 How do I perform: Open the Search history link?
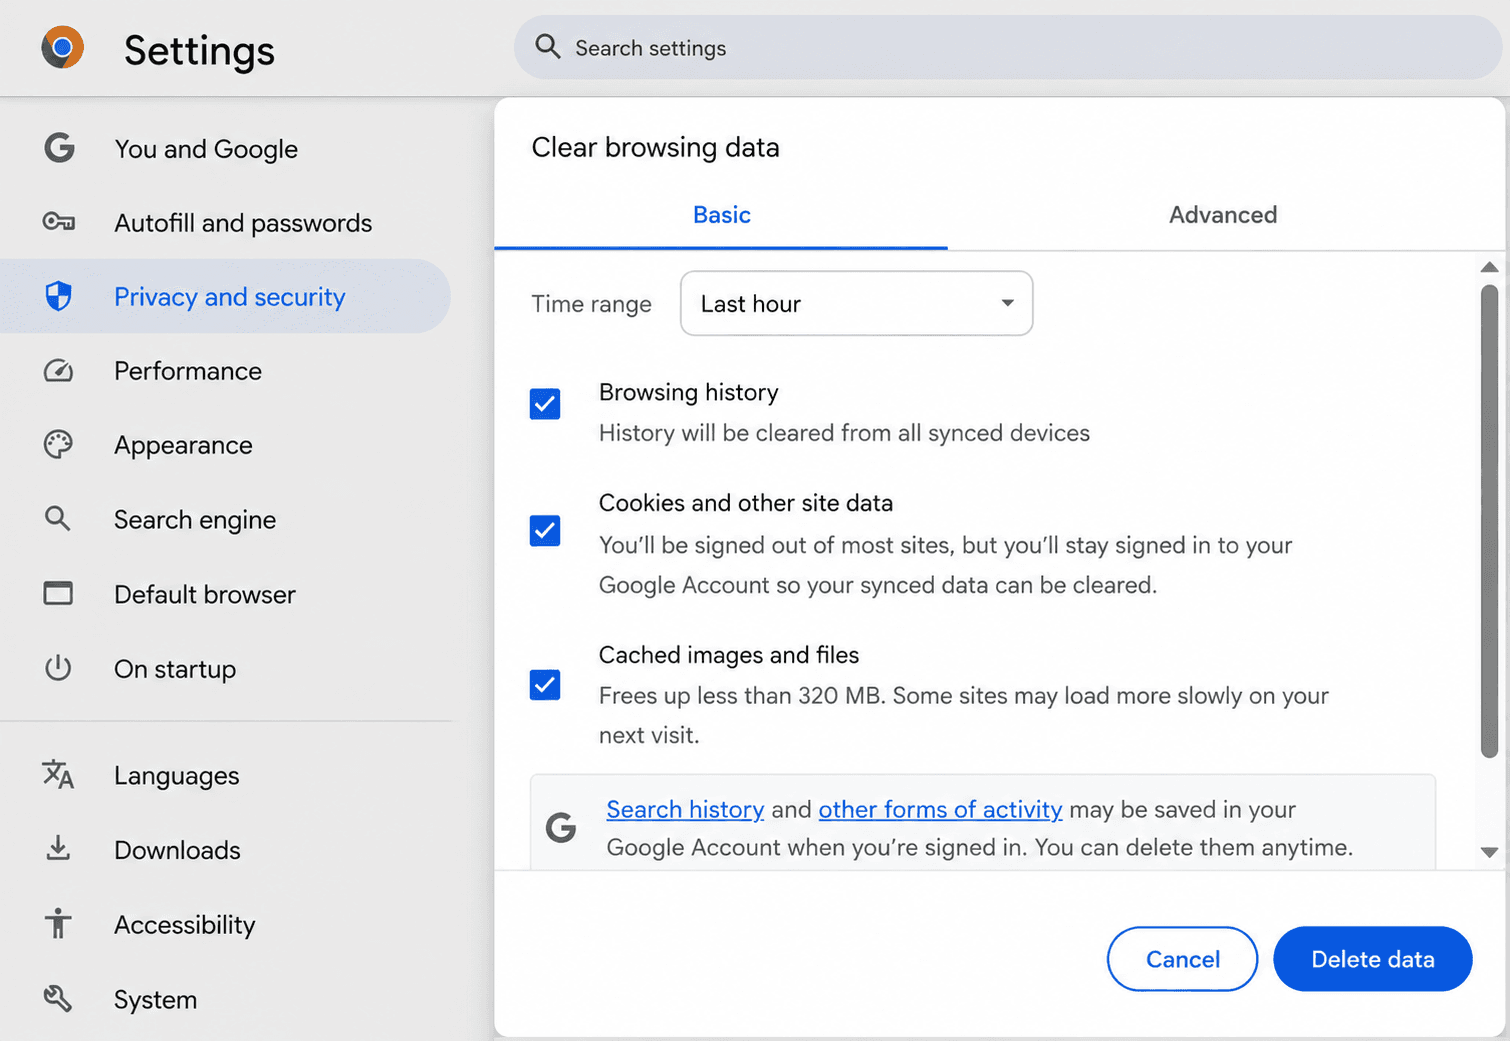(x=685, y=809)
